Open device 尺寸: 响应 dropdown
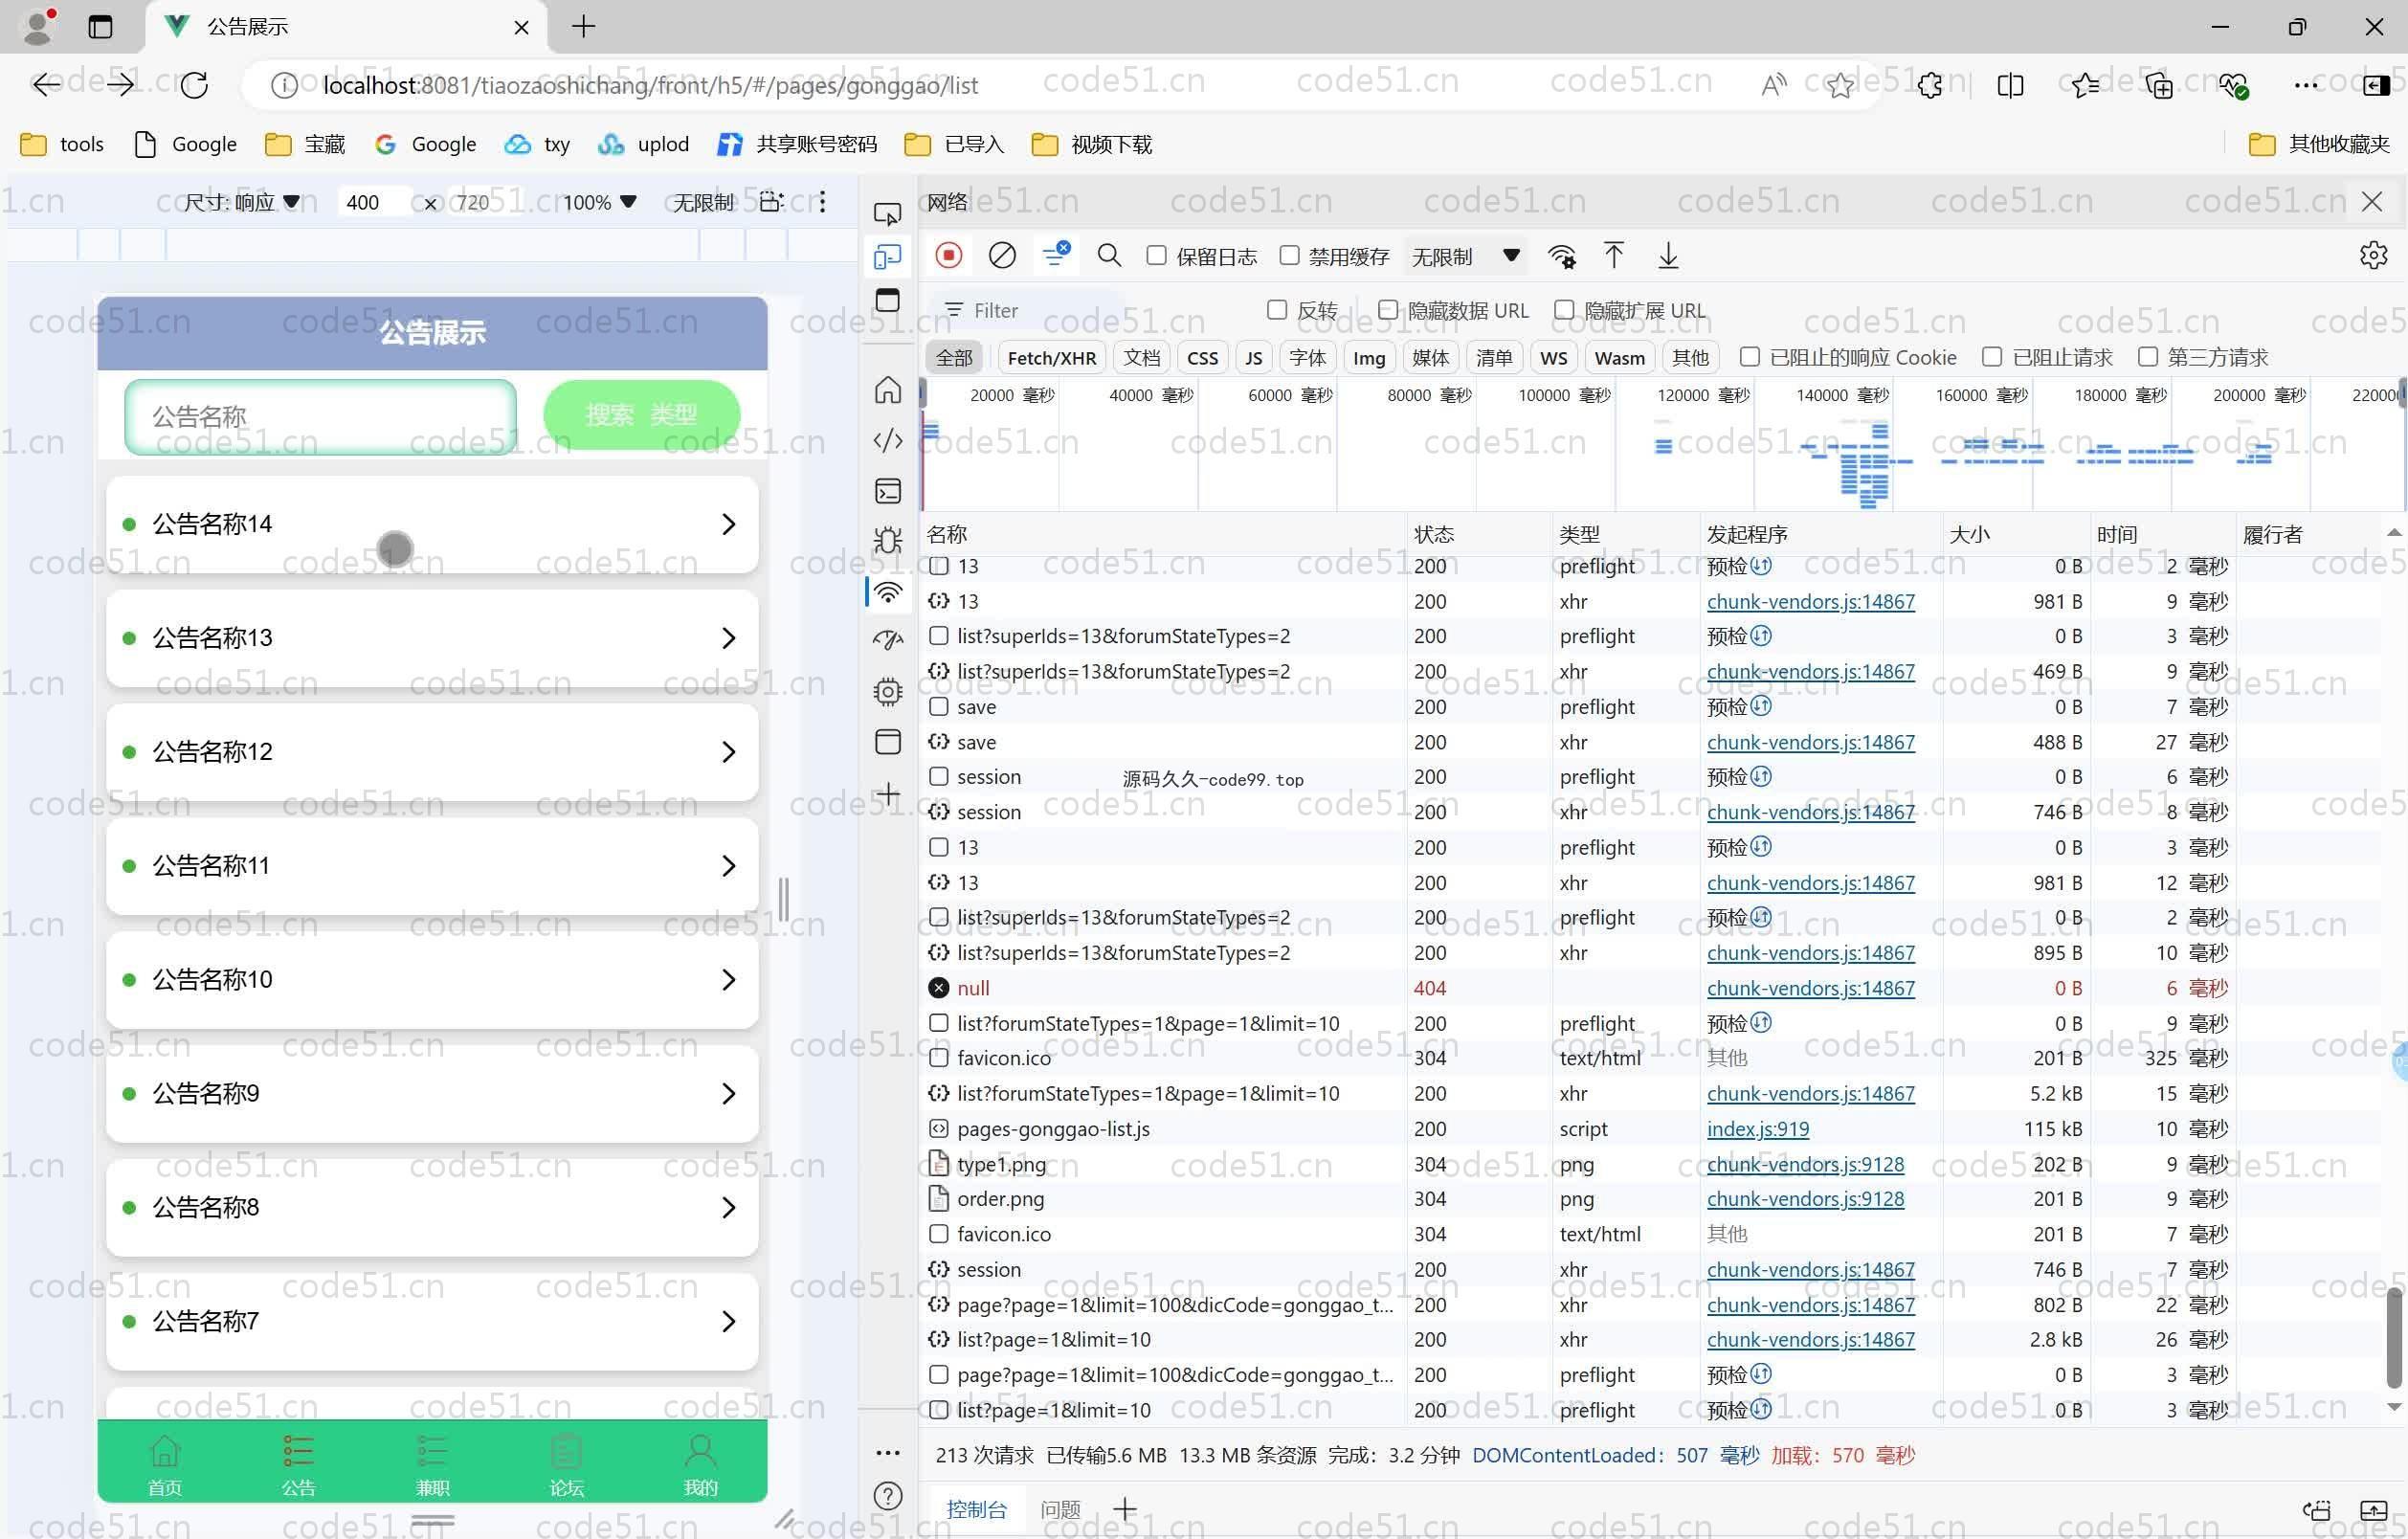The height and width of the screenshot is (1539, 2408). (x=241, y=202)
